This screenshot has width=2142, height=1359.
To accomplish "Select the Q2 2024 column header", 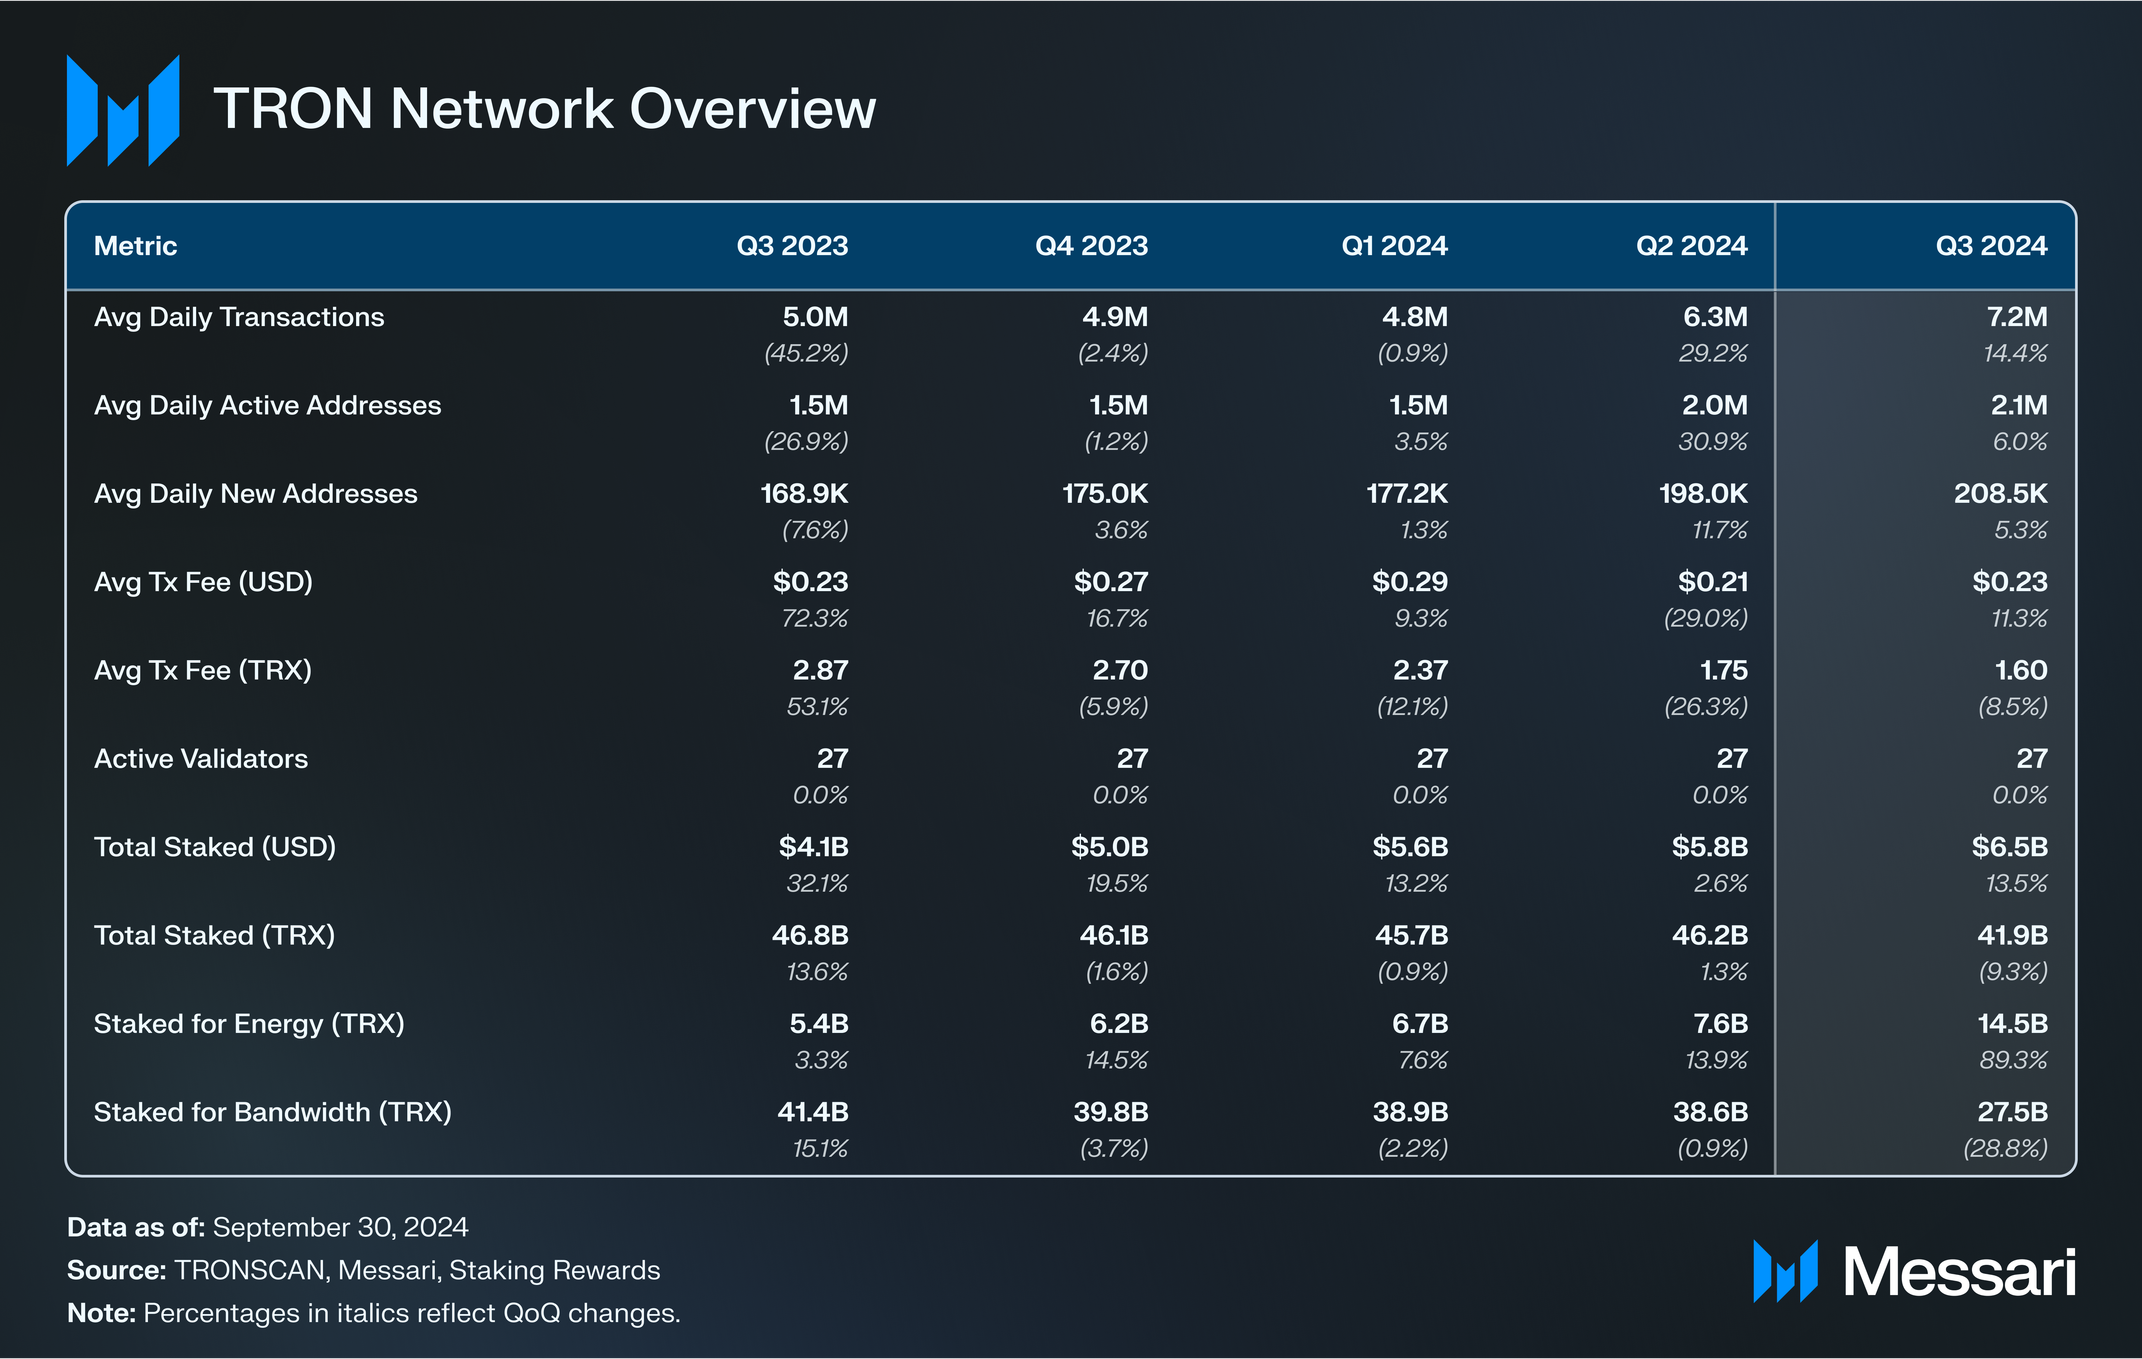I will 1691,246.
